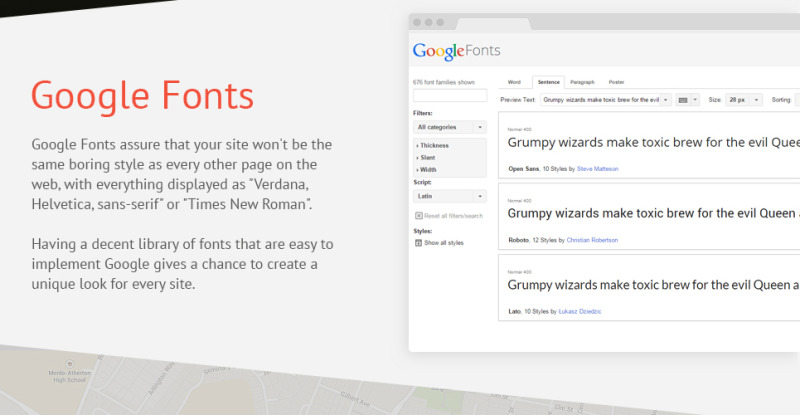Click the Gilbert Ave label on the map
This screenshot has height=415, width=800.
[355, 400]
